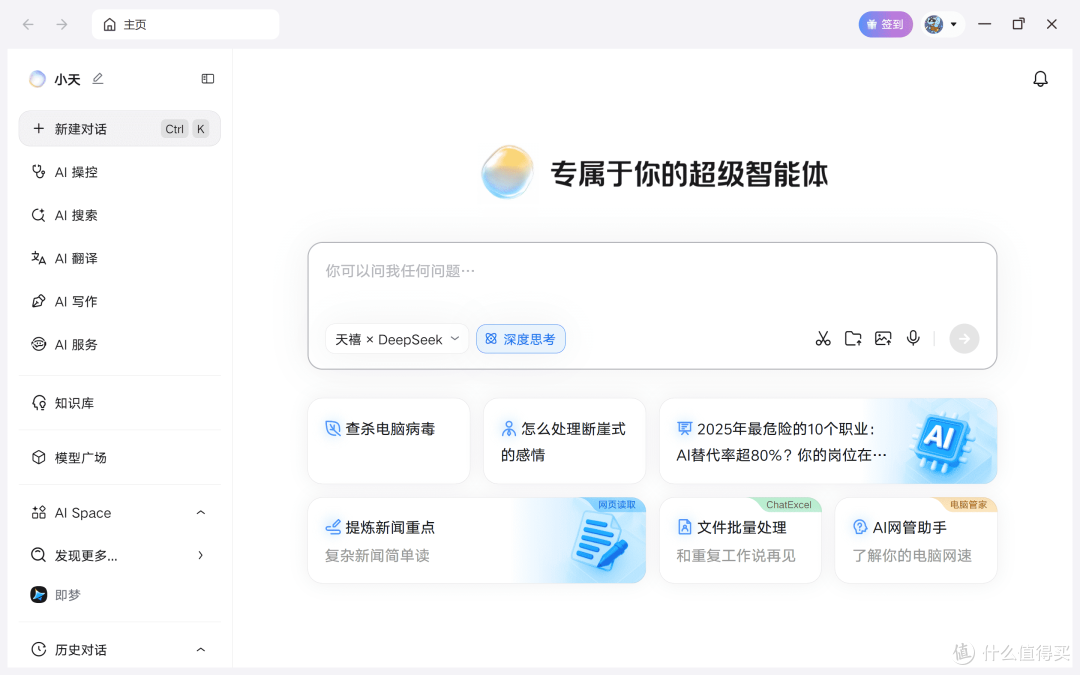Click the large AI chip illustration
This screenshot has width=1080, height=675.
pos(940,441)
